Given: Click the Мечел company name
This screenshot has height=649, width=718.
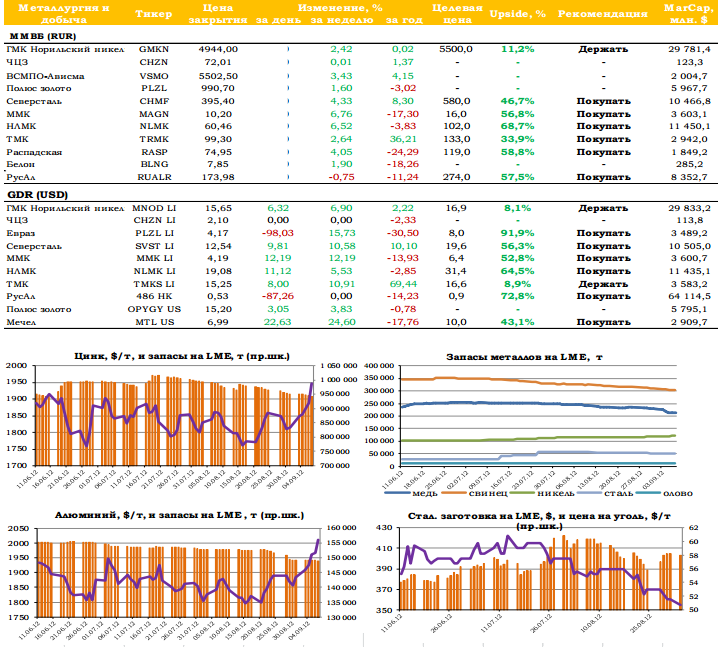Looking at the screenshot, I should point(21,322).
